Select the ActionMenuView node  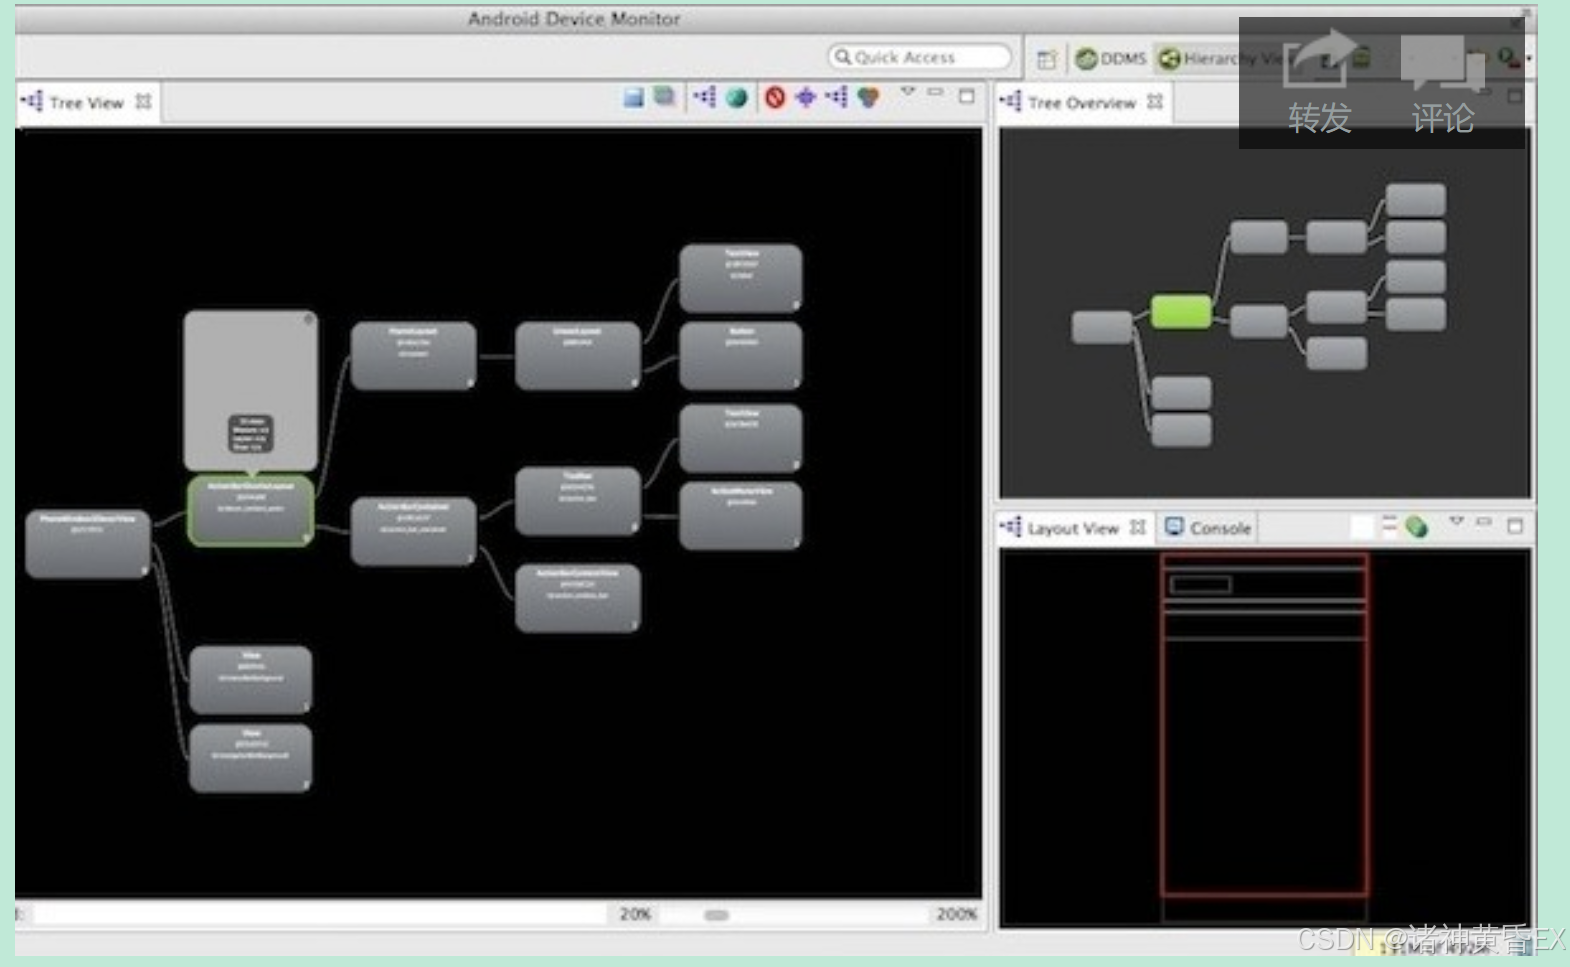point(741,516)
